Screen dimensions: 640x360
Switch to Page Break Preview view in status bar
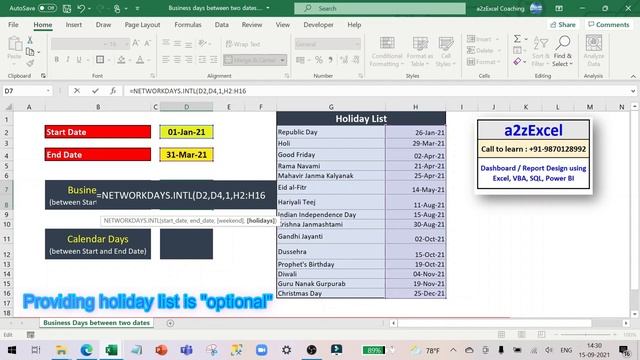click(541, 335)
